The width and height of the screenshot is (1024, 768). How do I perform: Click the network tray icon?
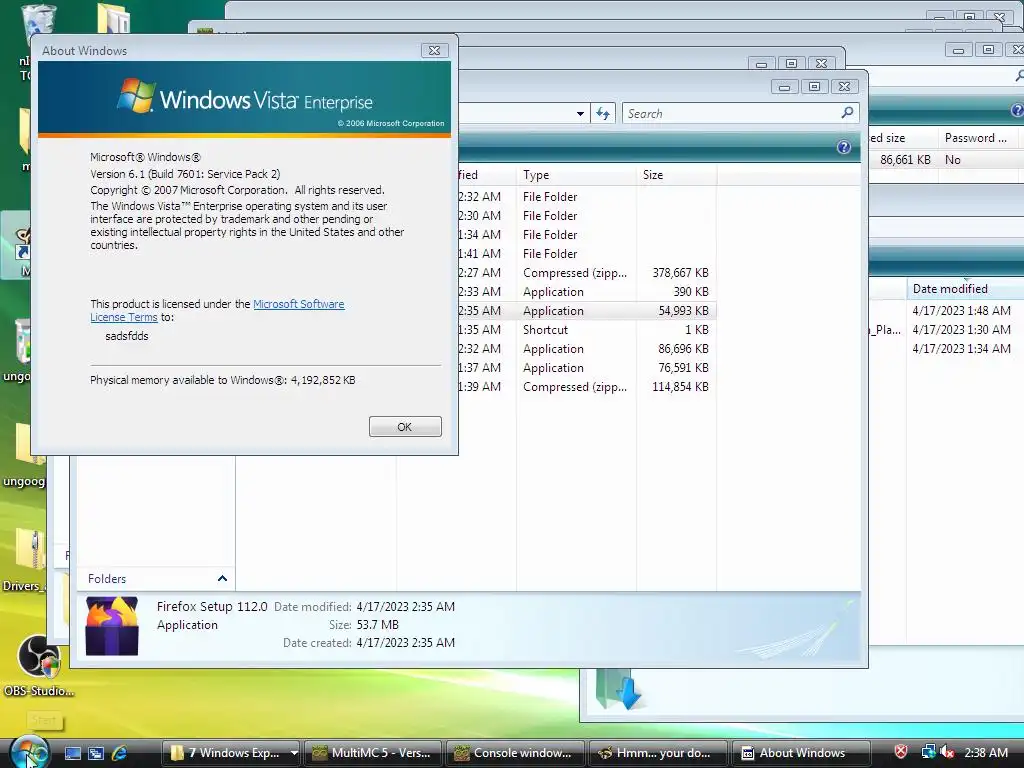coord(928,752)
